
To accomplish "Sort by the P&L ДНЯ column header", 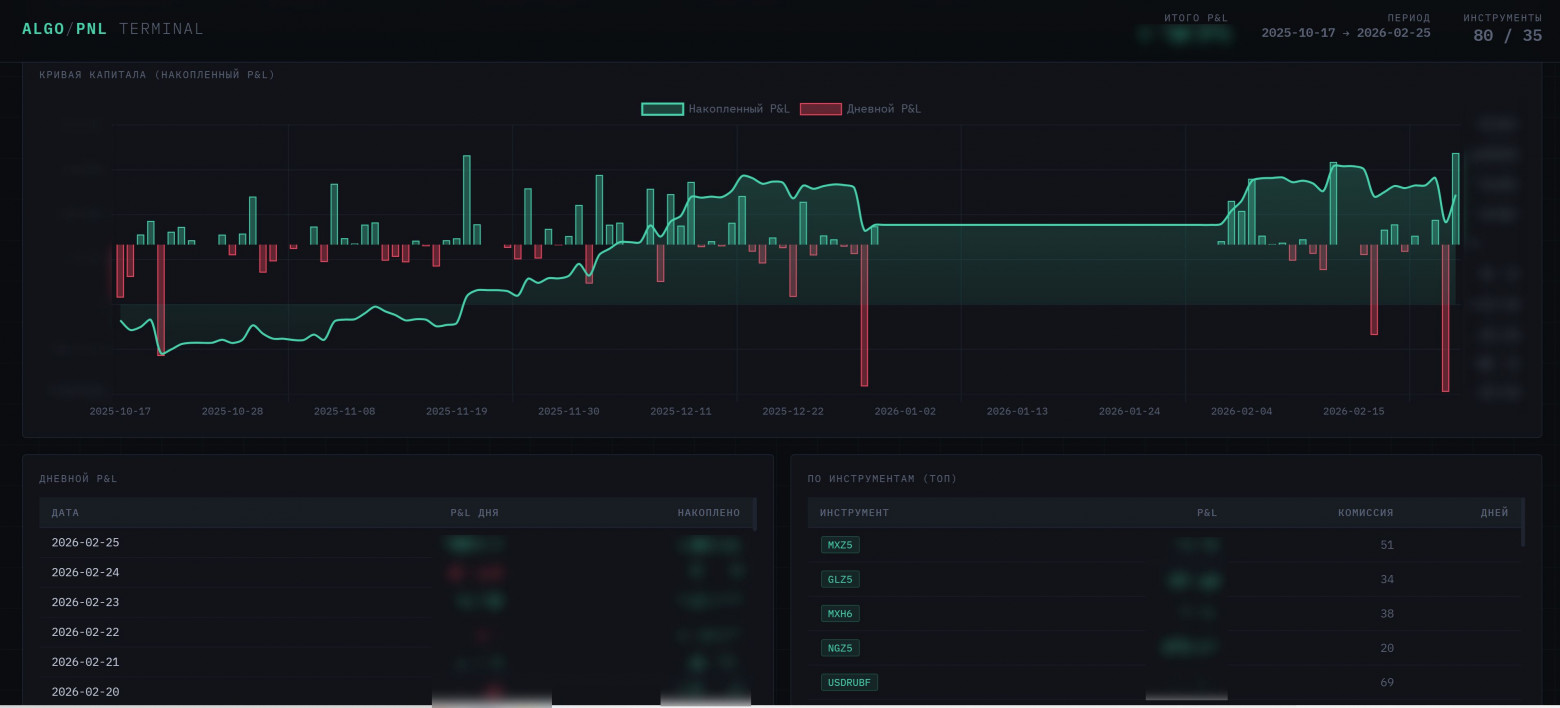I will [x=474, y=513].
